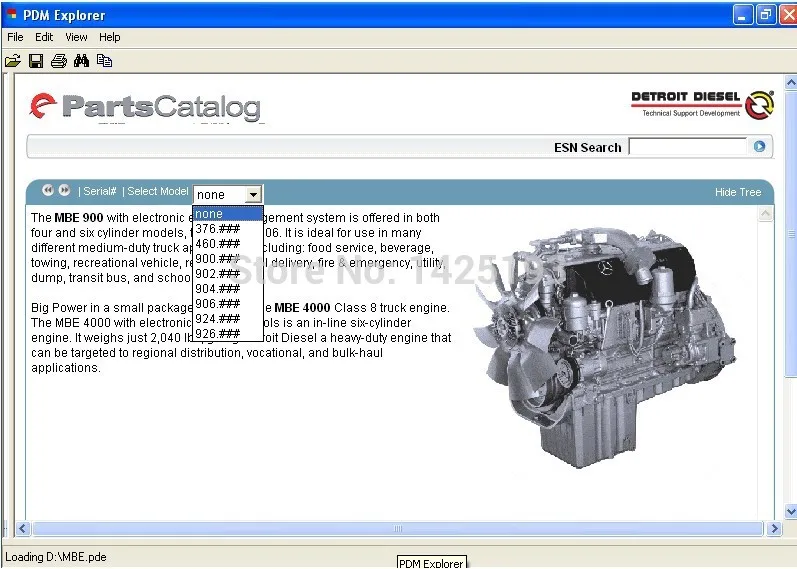797x569 pixels.
Task: Click the Select Model dropdown arrow
Action: coord(253,194)
